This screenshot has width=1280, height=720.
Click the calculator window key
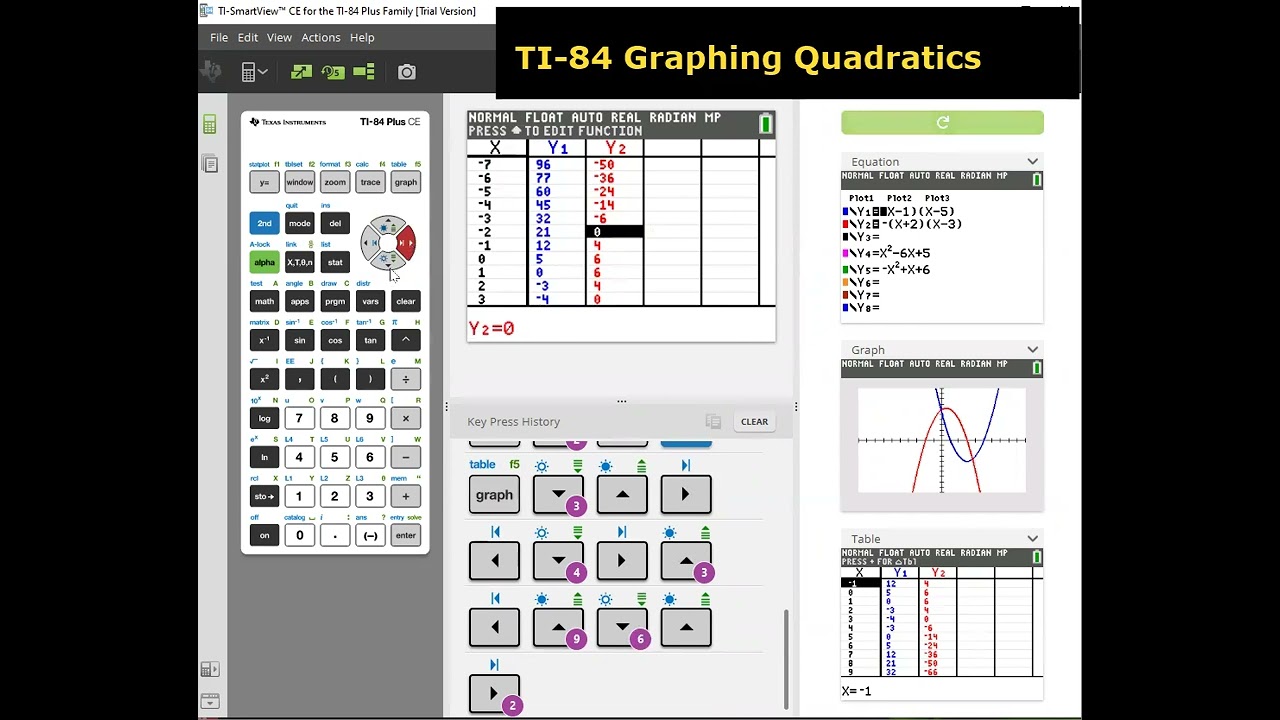(300, 182)
